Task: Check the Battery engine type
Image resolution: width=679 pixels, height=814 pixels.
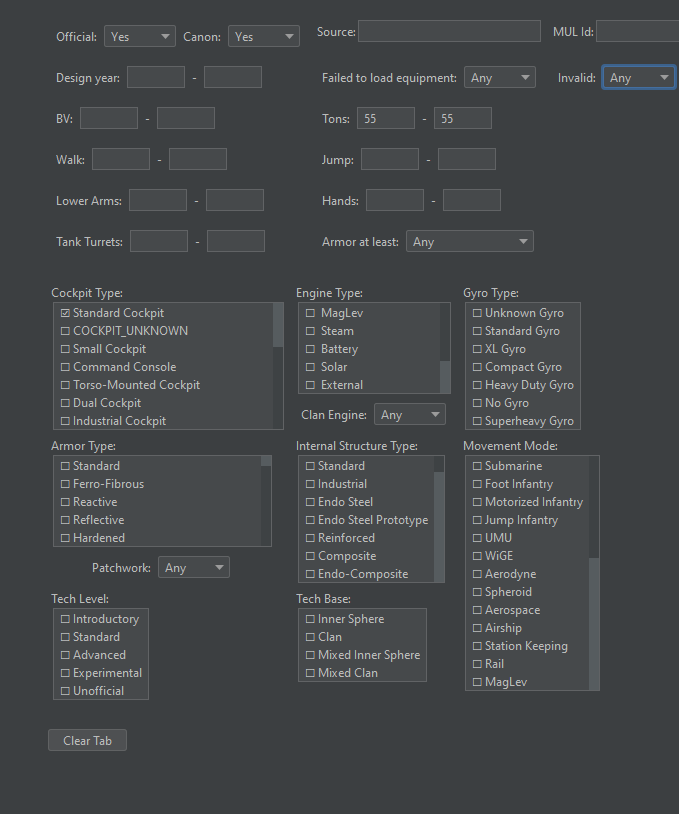Action: (x=310, y=349)
